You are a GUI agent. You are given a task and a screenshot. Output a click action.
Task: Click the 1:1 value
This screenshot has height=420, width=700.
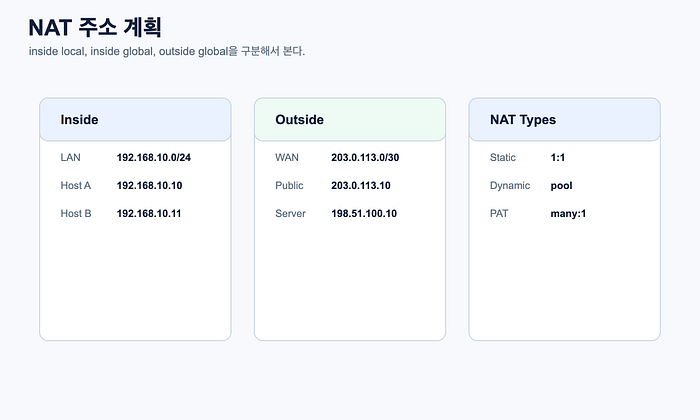[558, 158]
